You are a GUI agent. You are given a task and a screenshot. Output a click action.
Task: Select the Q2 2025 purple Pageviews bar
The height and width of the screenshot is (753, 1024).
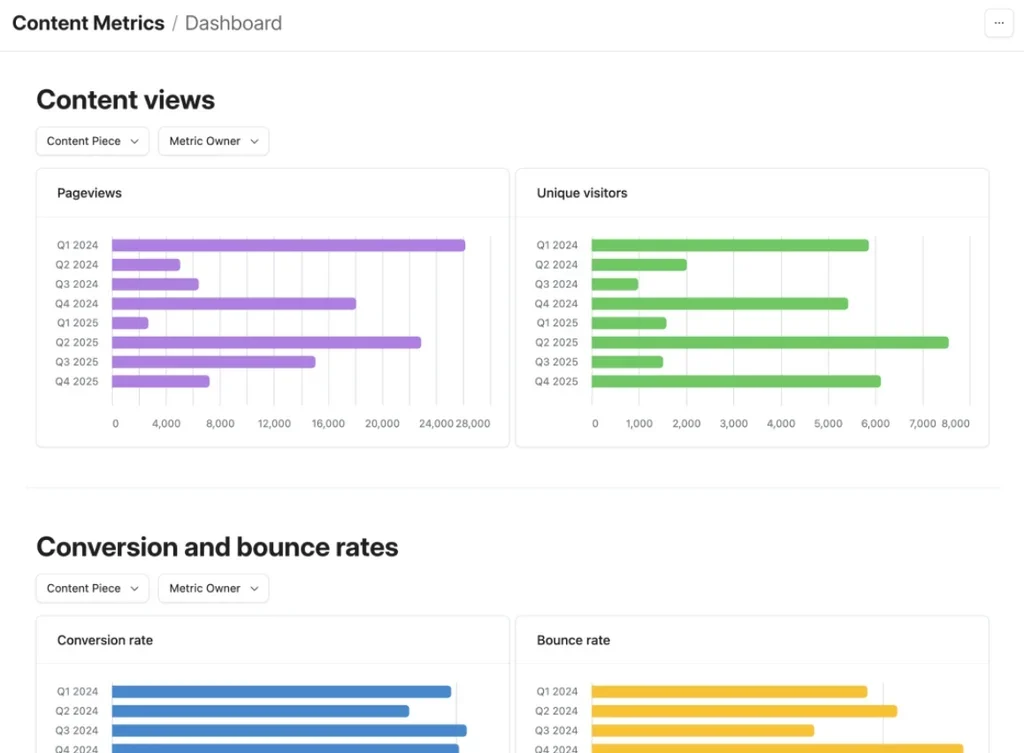(266, 343)
